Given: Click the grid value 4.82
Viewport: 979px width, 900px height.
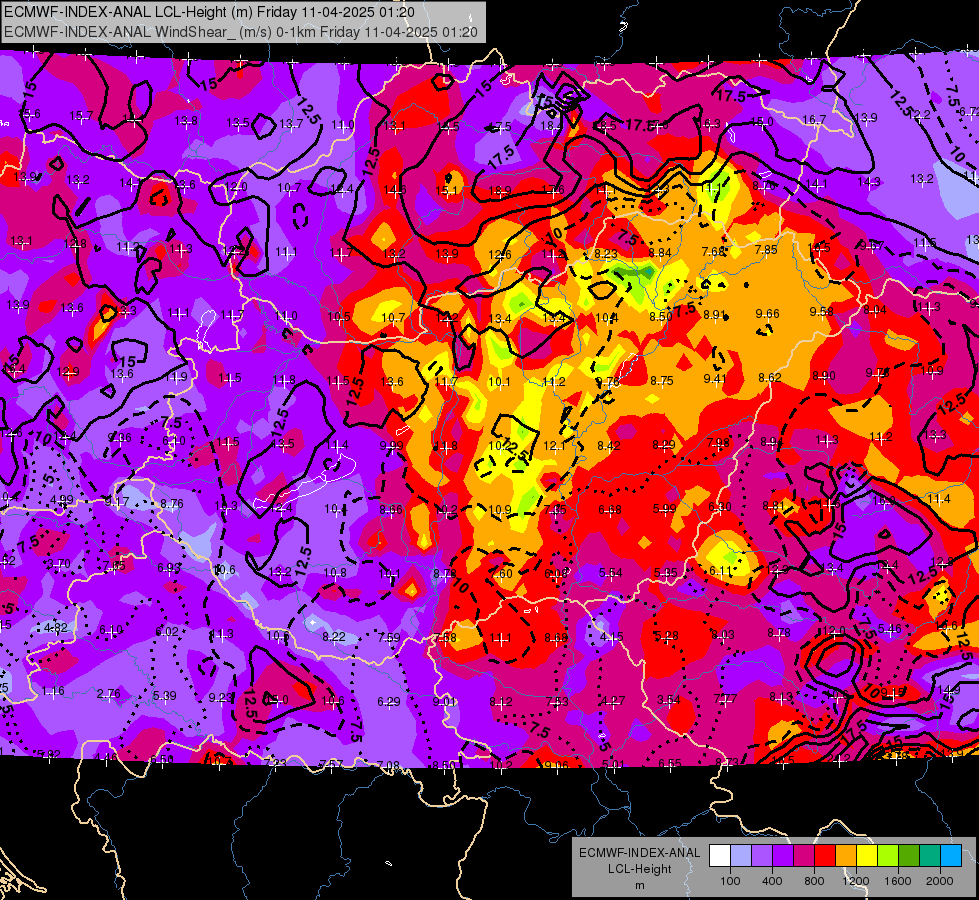Looking at the screenshot, I should pos(56,628).
